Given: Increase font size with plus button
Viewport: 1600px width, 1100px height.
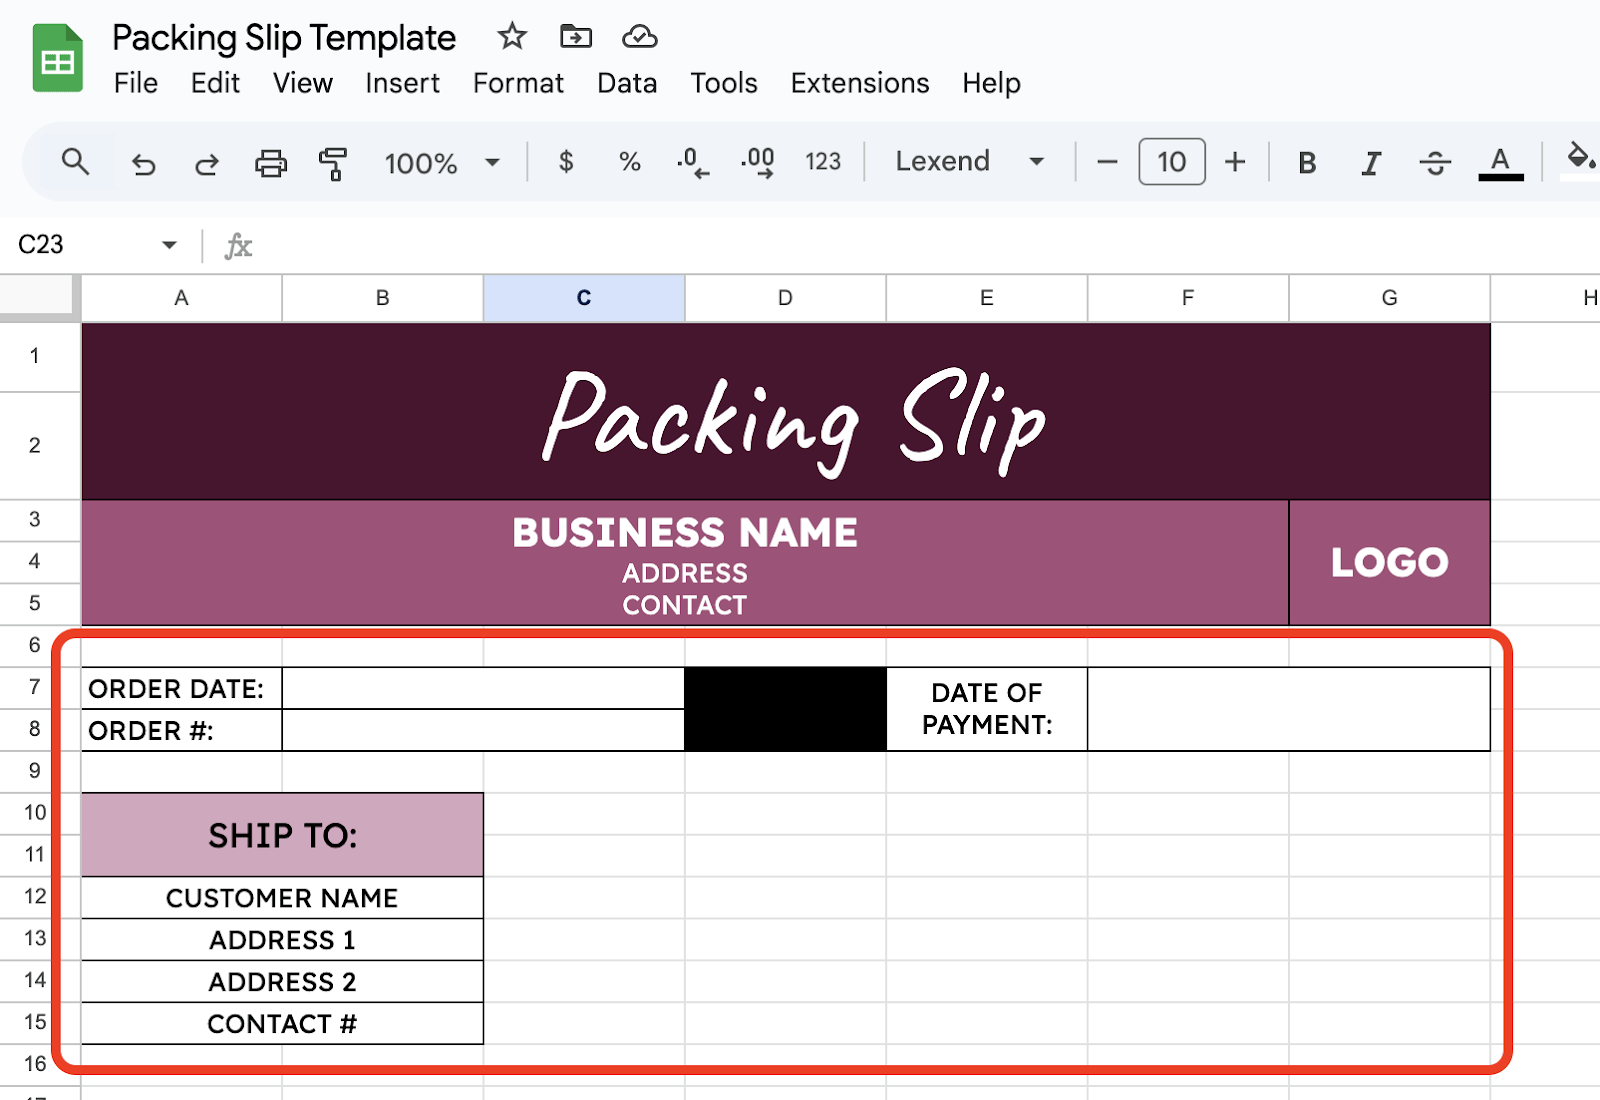Looking at the screenshot, I should point(1235,162).
